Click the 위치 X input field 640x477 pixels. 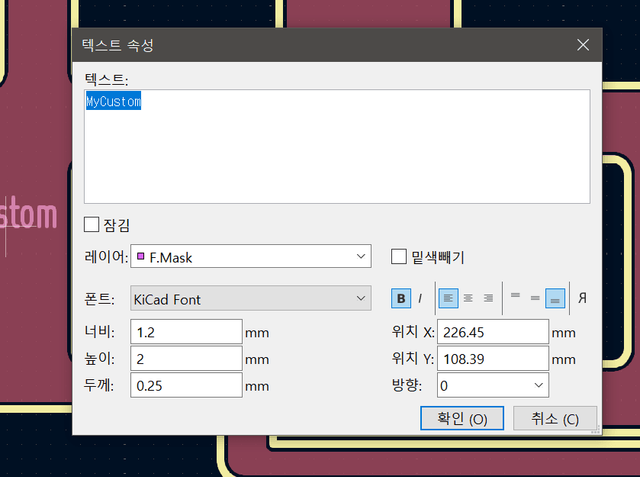[x=493, y=332]
